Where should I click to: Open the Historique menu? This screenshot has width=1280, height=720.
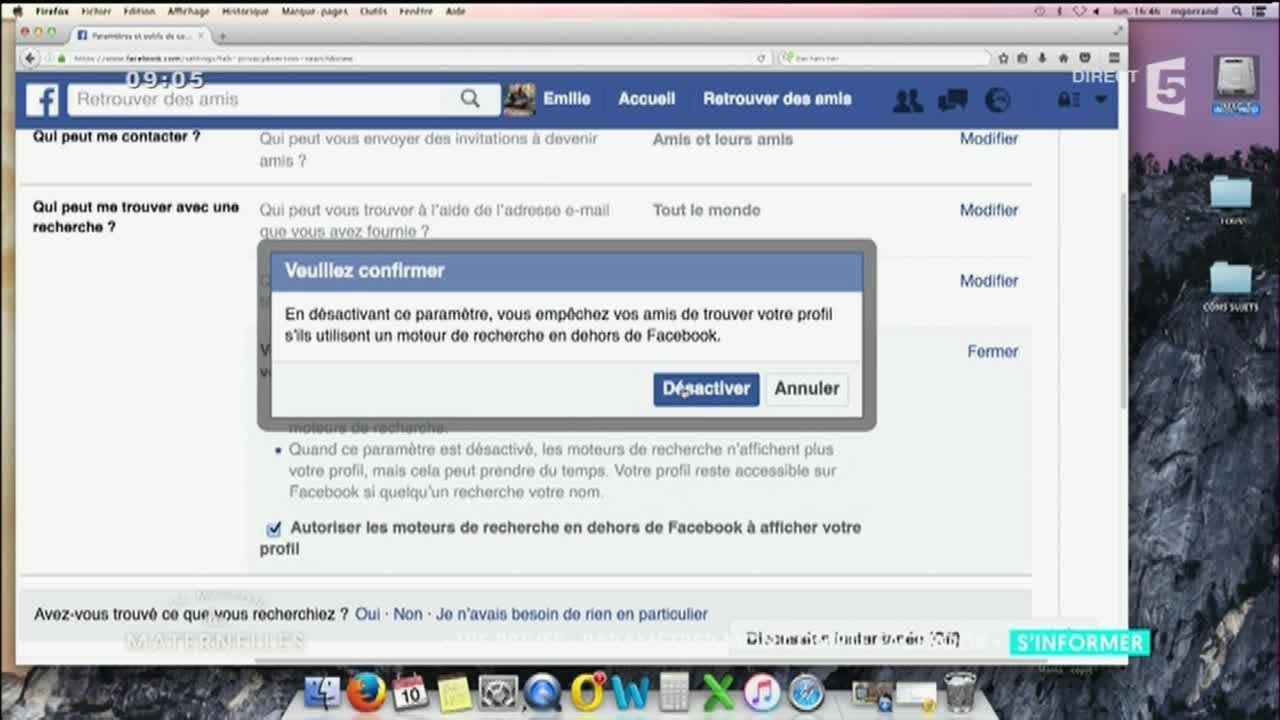point(244,11)
